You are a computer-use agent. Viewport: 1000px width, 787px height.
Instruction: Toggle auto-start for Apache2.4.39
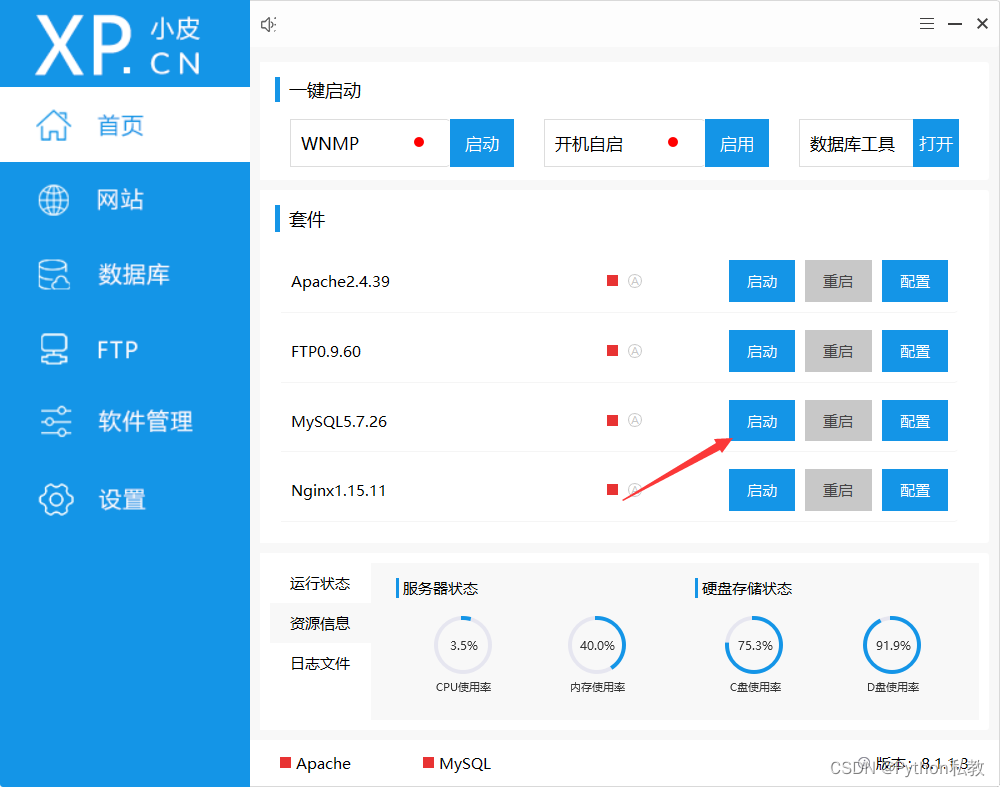pos(635,281)
